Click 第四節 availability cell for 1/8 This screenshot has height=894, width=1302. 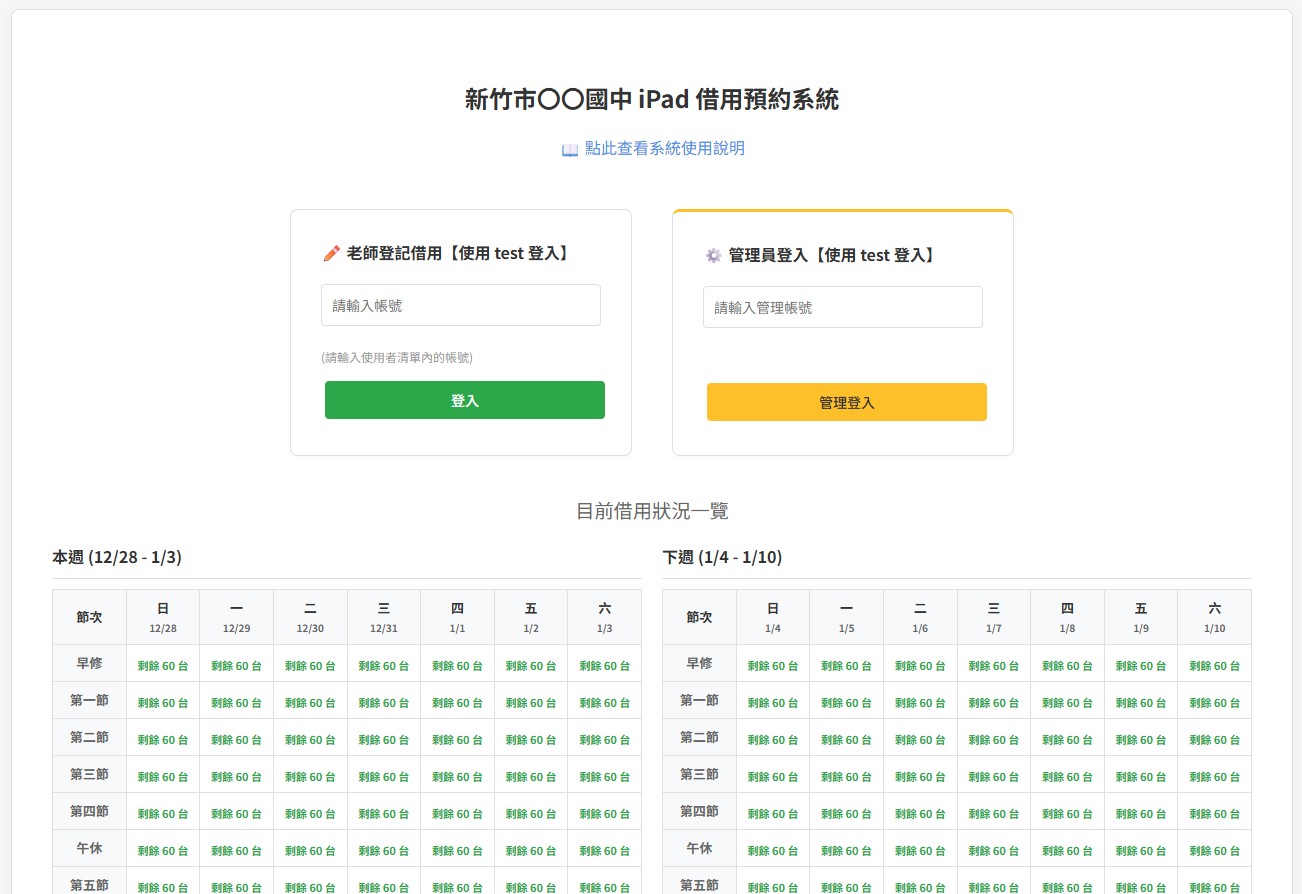pyautogui.click(x=1067, y=813)
